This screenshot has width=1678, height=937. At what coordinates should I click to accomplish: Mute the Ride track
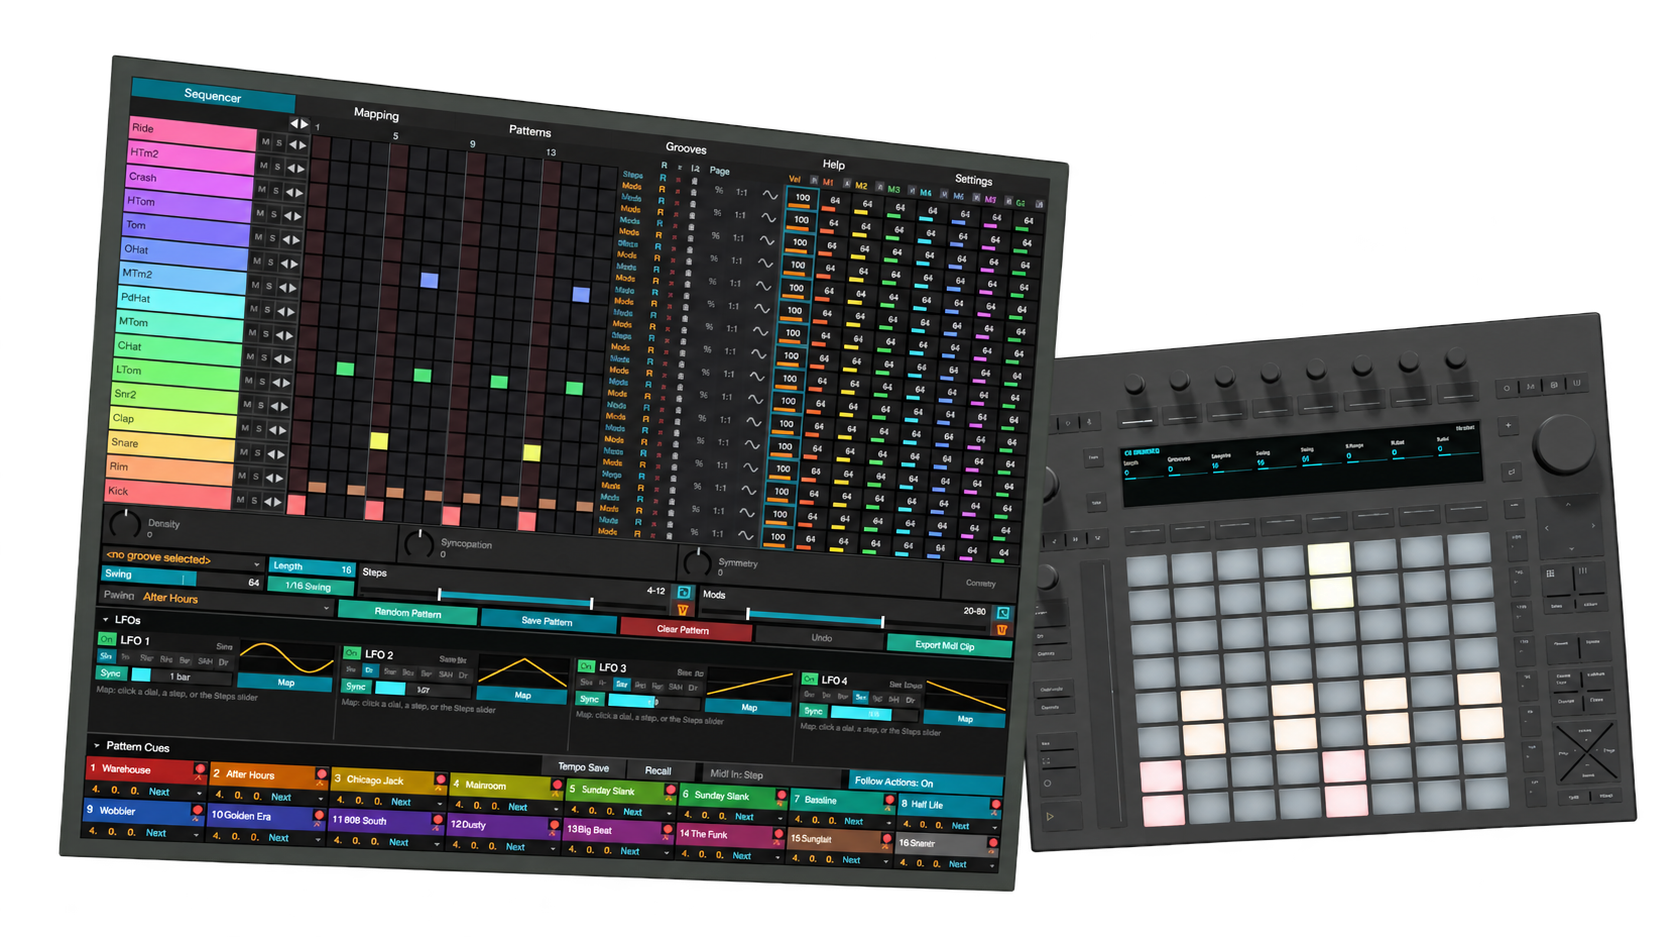(x=265, y=142)
